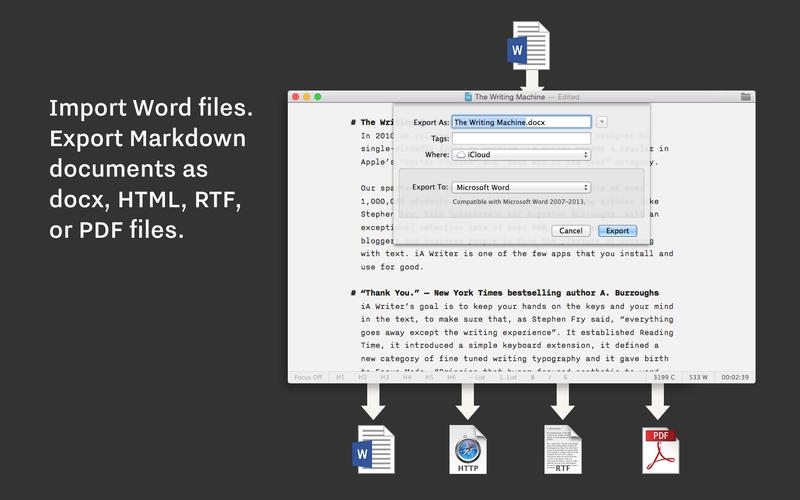Click the empty Tags field
Image resolution: width=800 pixels, height=500 pixels.
521,138
